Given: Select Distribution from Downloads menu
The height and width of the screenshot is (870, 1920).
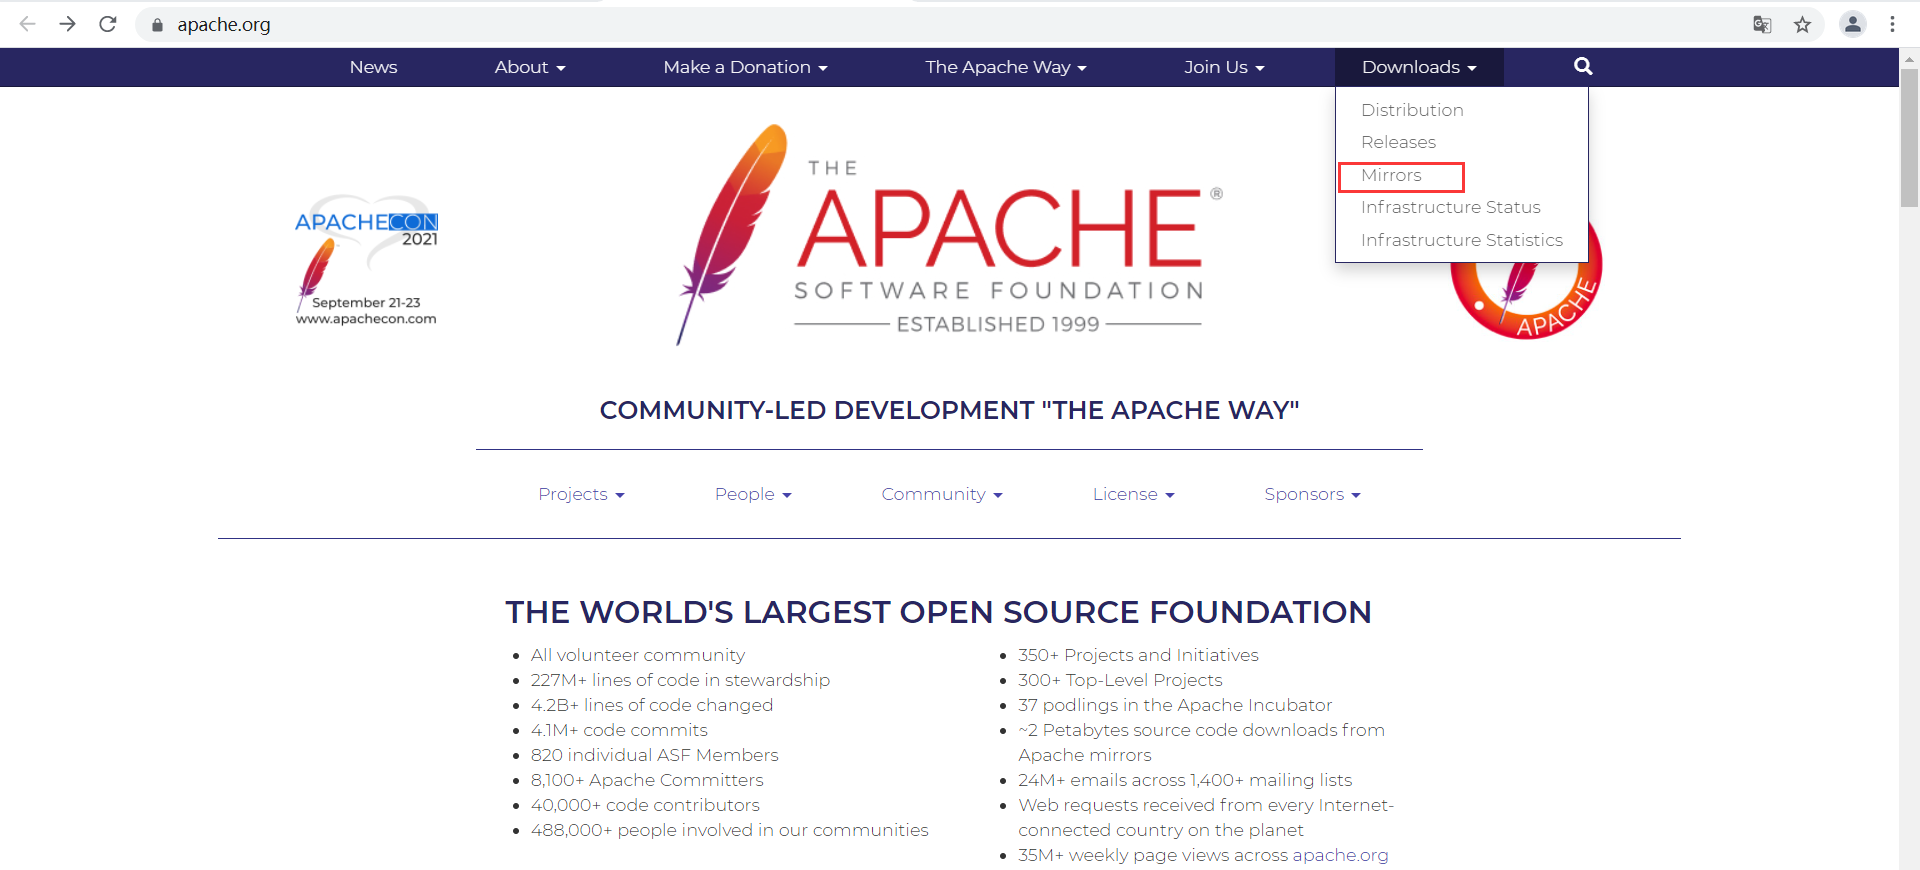Looking at the screenshot, I should pos(1412,110).
